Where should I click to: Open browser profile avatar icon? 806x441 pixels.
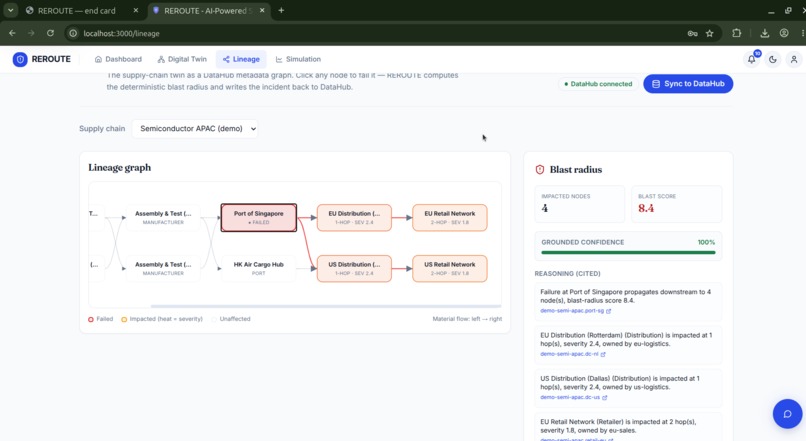coord(784,33)
